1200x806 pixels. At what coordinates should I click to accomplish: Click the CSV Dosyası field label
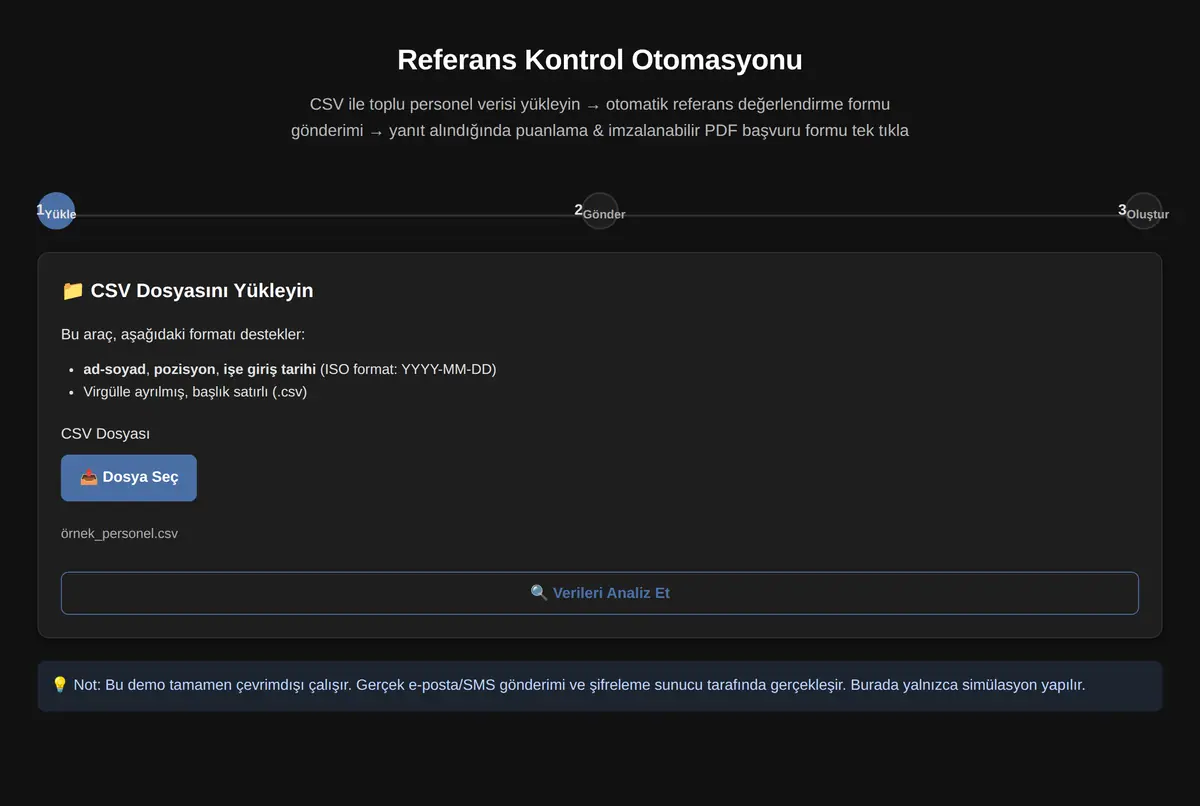105,434
